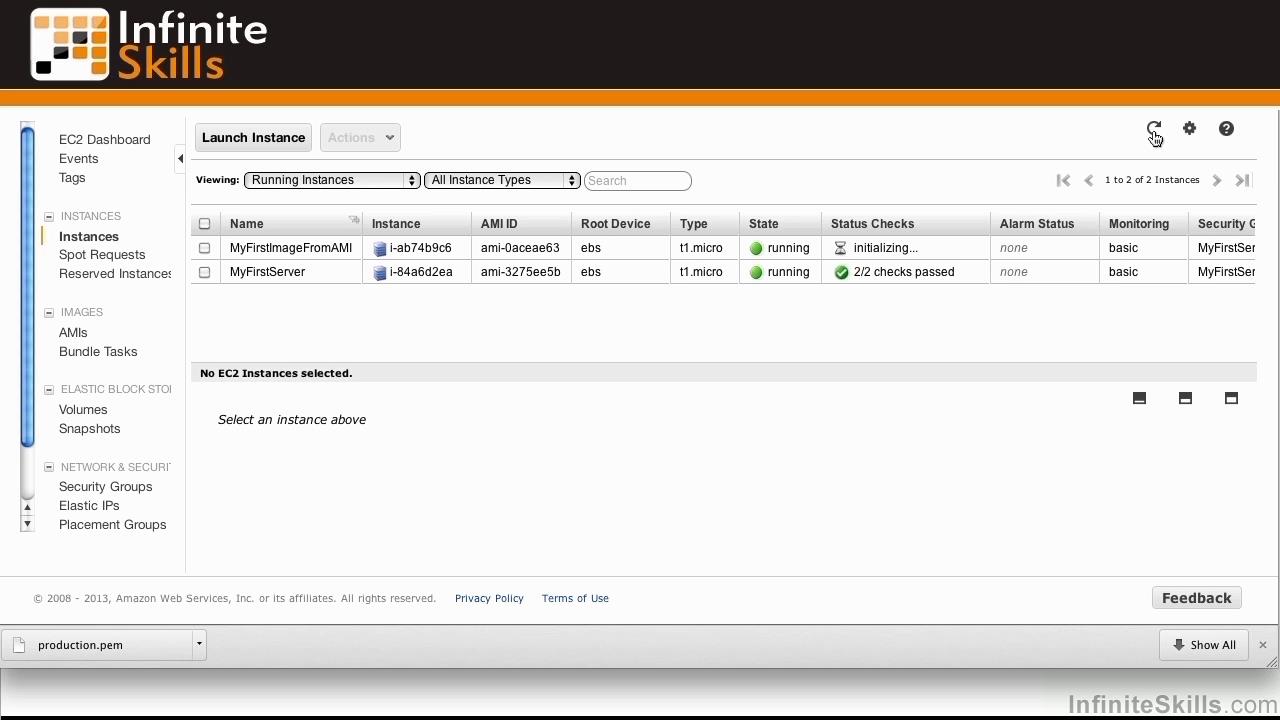Click the production.pem downloaded file
Viewport: 1280px width, 720px height.
(98, 645)
